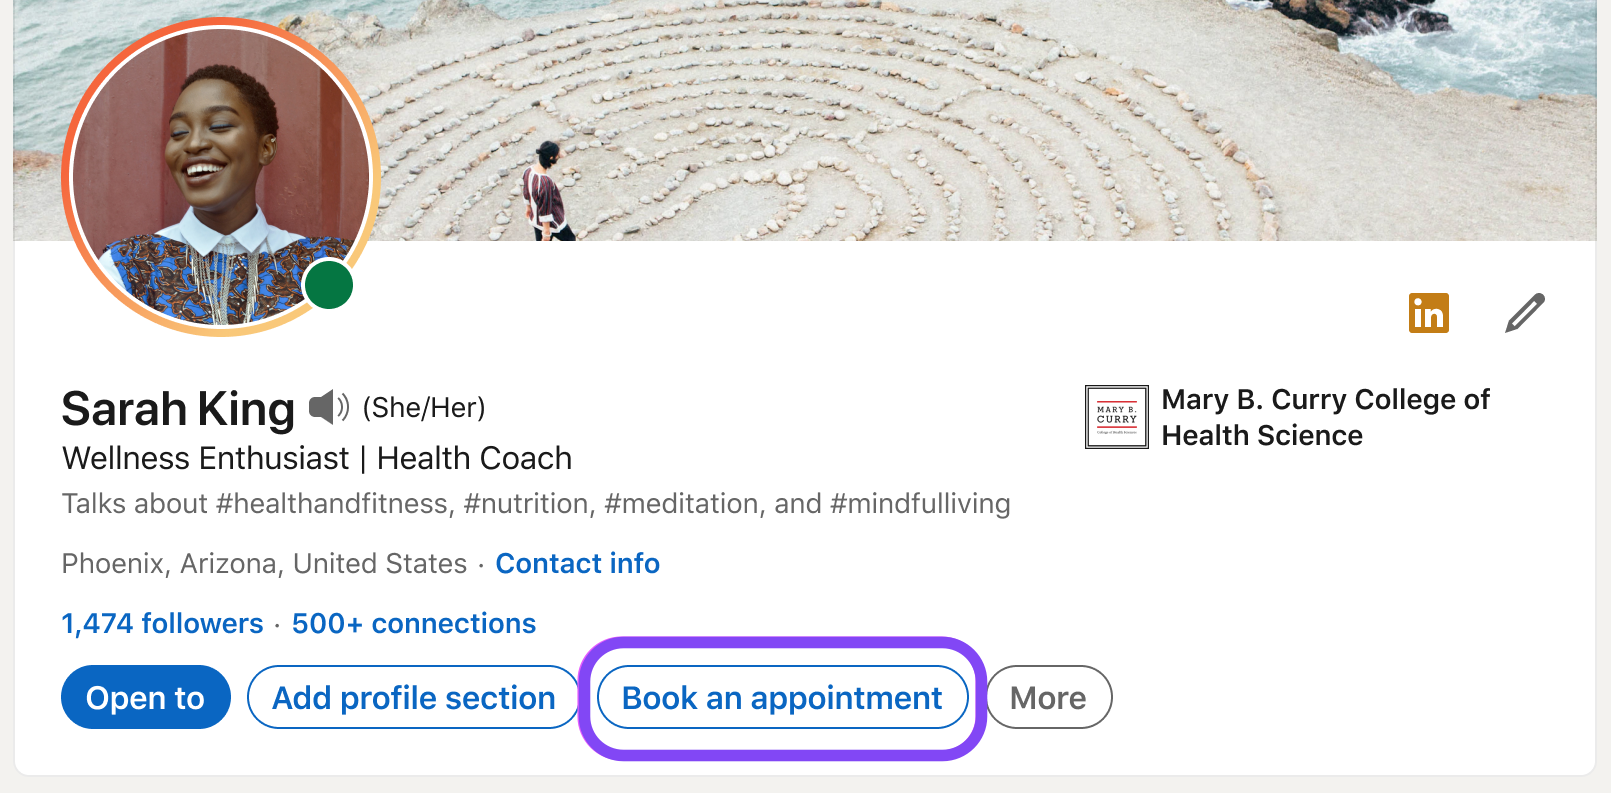
Task: Click the Talks about hashtags line
Action: coord(536,504)
